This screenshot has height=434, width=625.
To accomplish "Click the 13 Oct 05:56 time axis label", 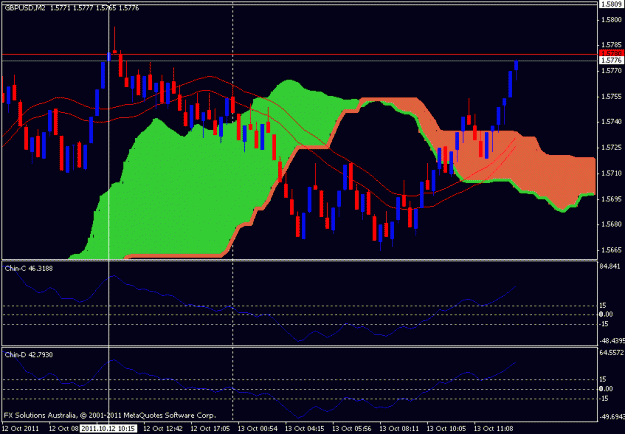I will pyautogui.click(x=352, y=429).
